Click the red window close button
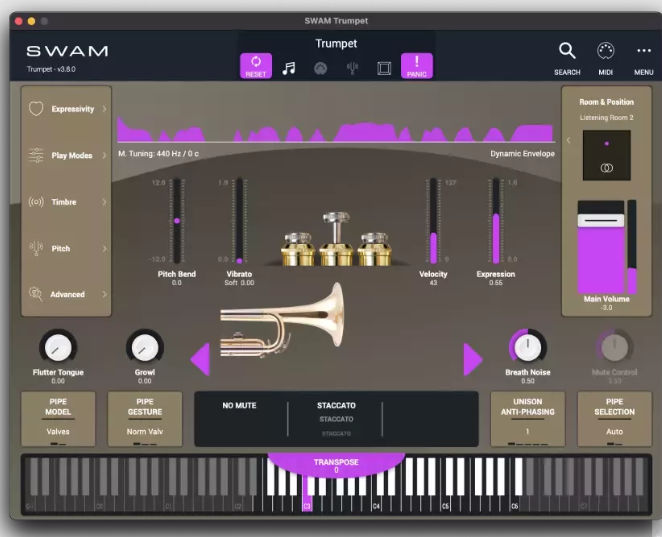662x537 pixels. point(19,21)
